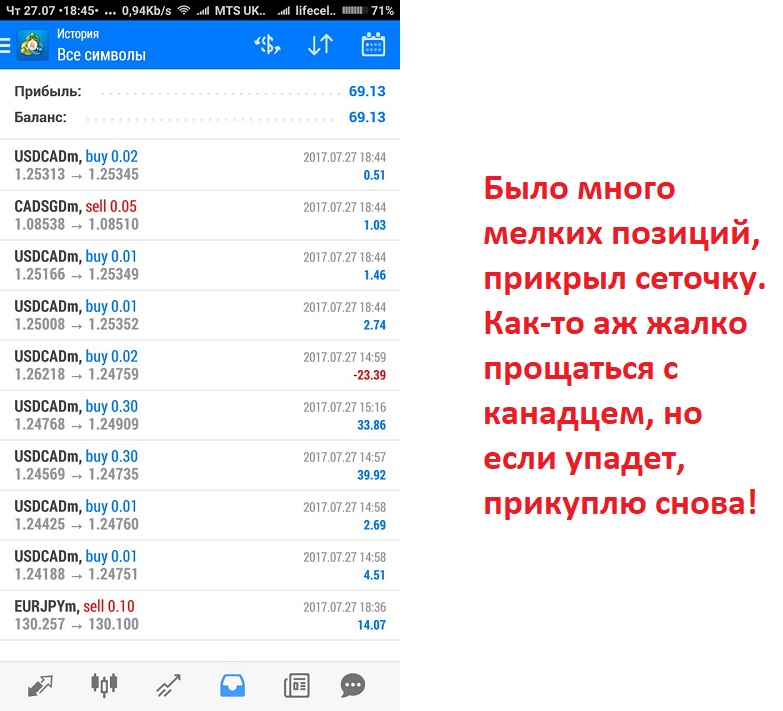Open the Quotes tab arrows icon
The width and height of the screenshot is (783, 711).
pos(40,686)
